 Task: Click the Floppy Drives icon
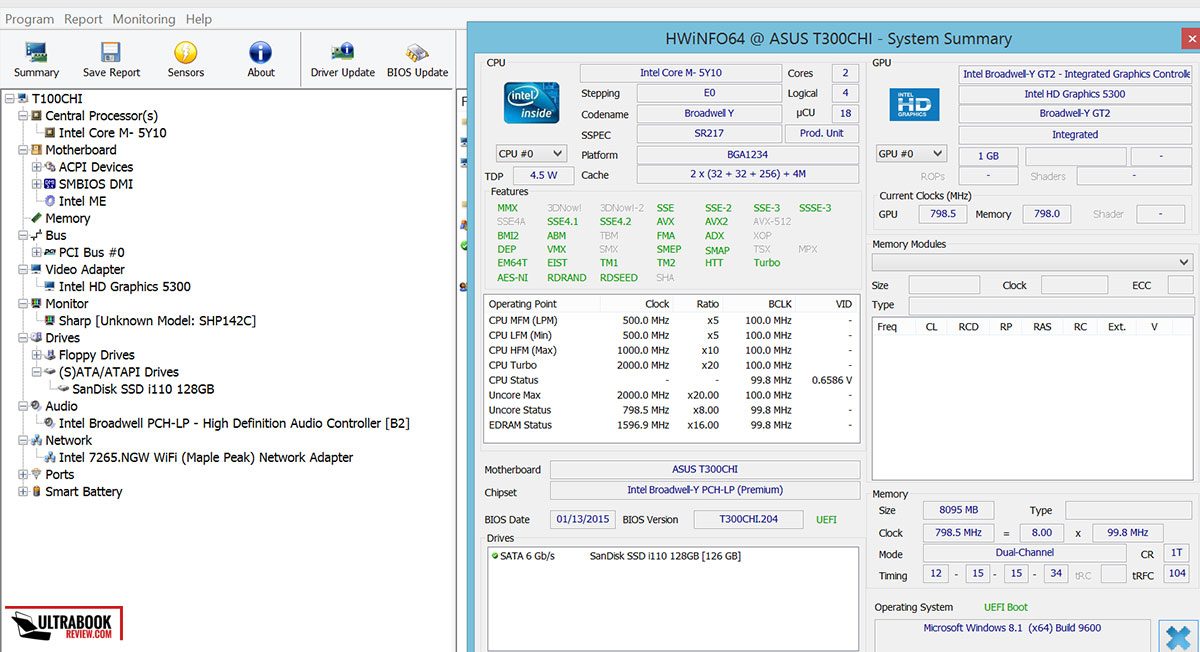[50, 355]
